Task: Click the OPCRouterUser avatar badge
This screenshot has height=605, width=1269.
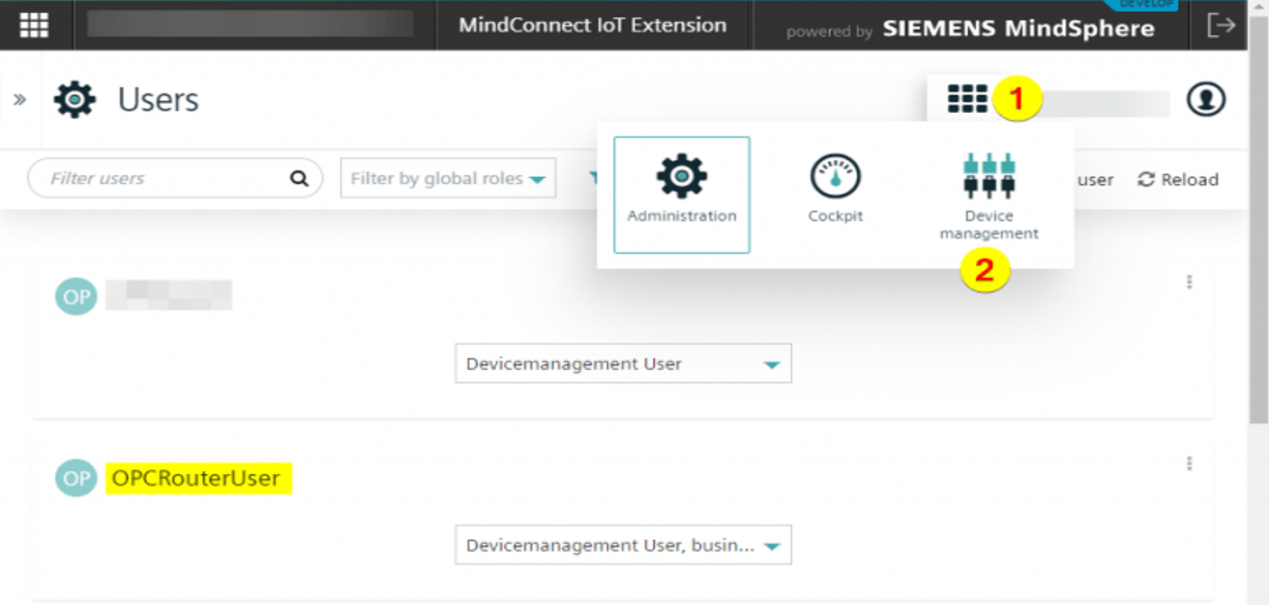Action: (75, 479)
